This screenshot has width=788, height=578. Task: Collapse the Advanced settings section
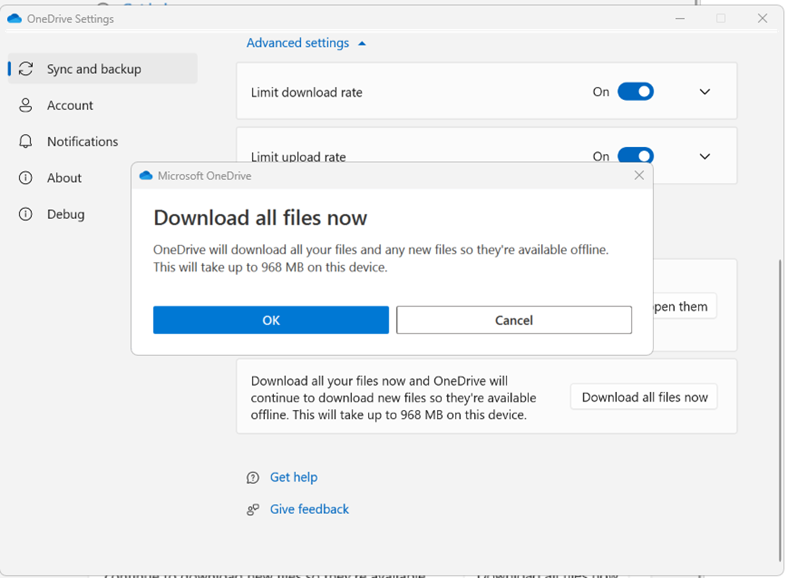(x=306, y=43)
